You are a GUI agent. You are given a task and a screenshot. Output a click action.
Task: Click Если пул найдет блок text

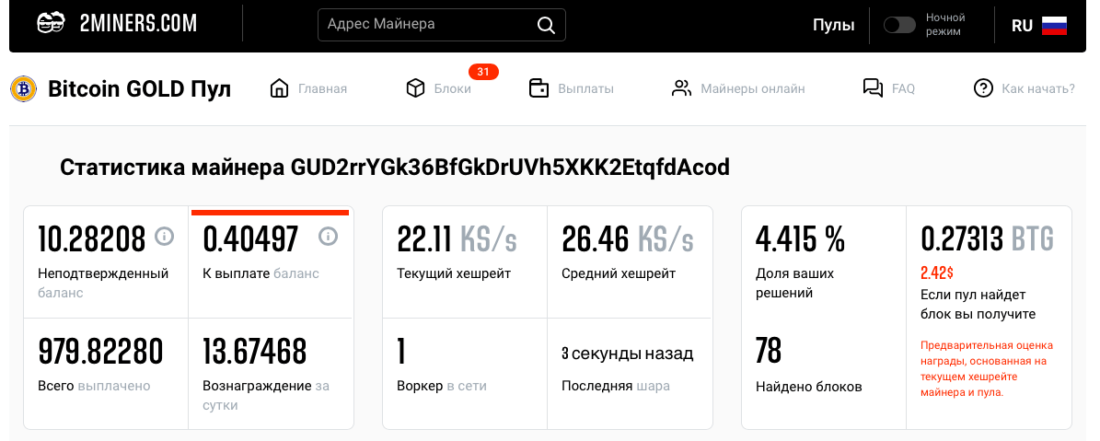click(978, 304)
